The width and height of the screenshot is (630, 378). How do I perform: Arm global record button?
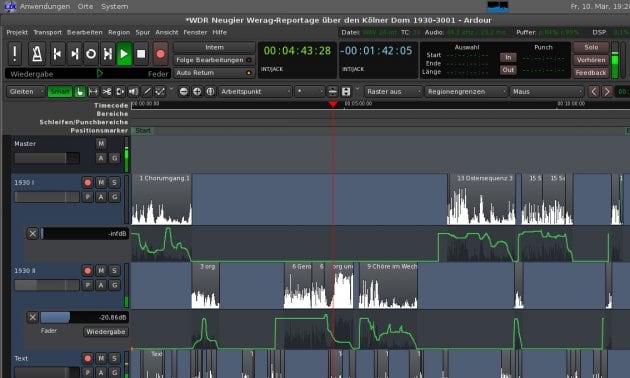(x=160, y=53)
